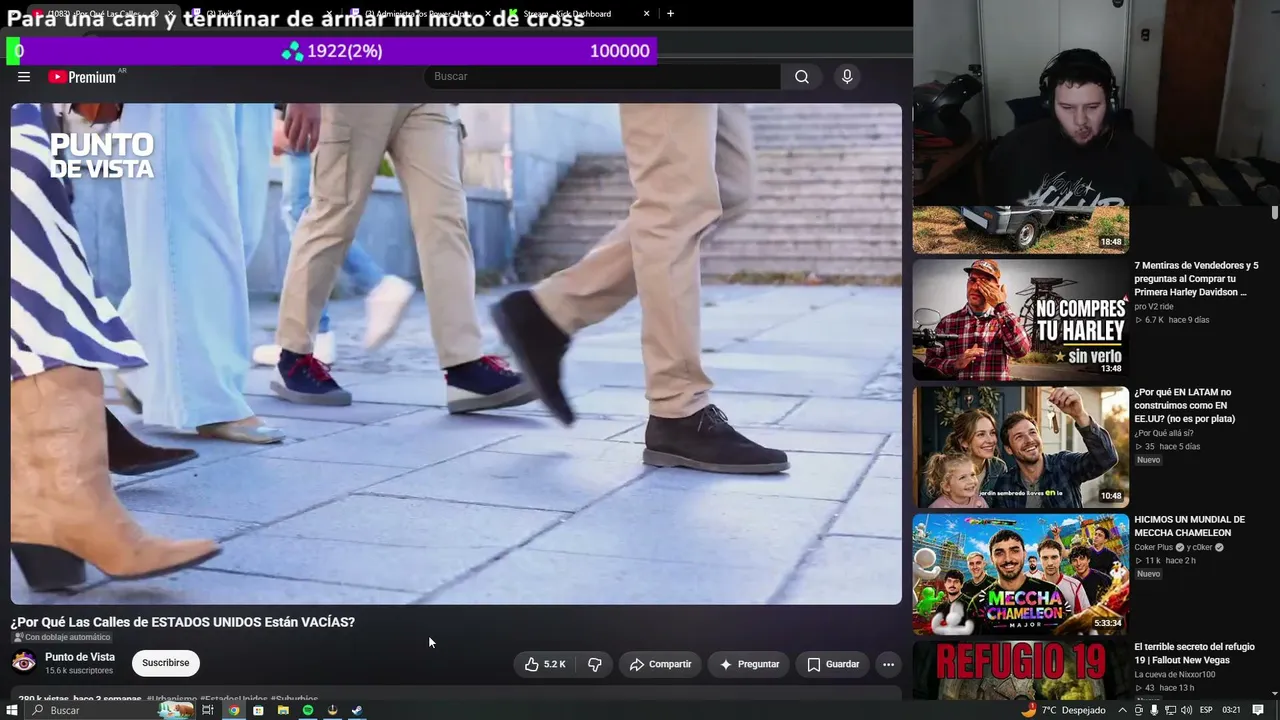Click the 'Con doblaje automático' label
Screen dimensions: 1280x720
[x=62, y=637]
